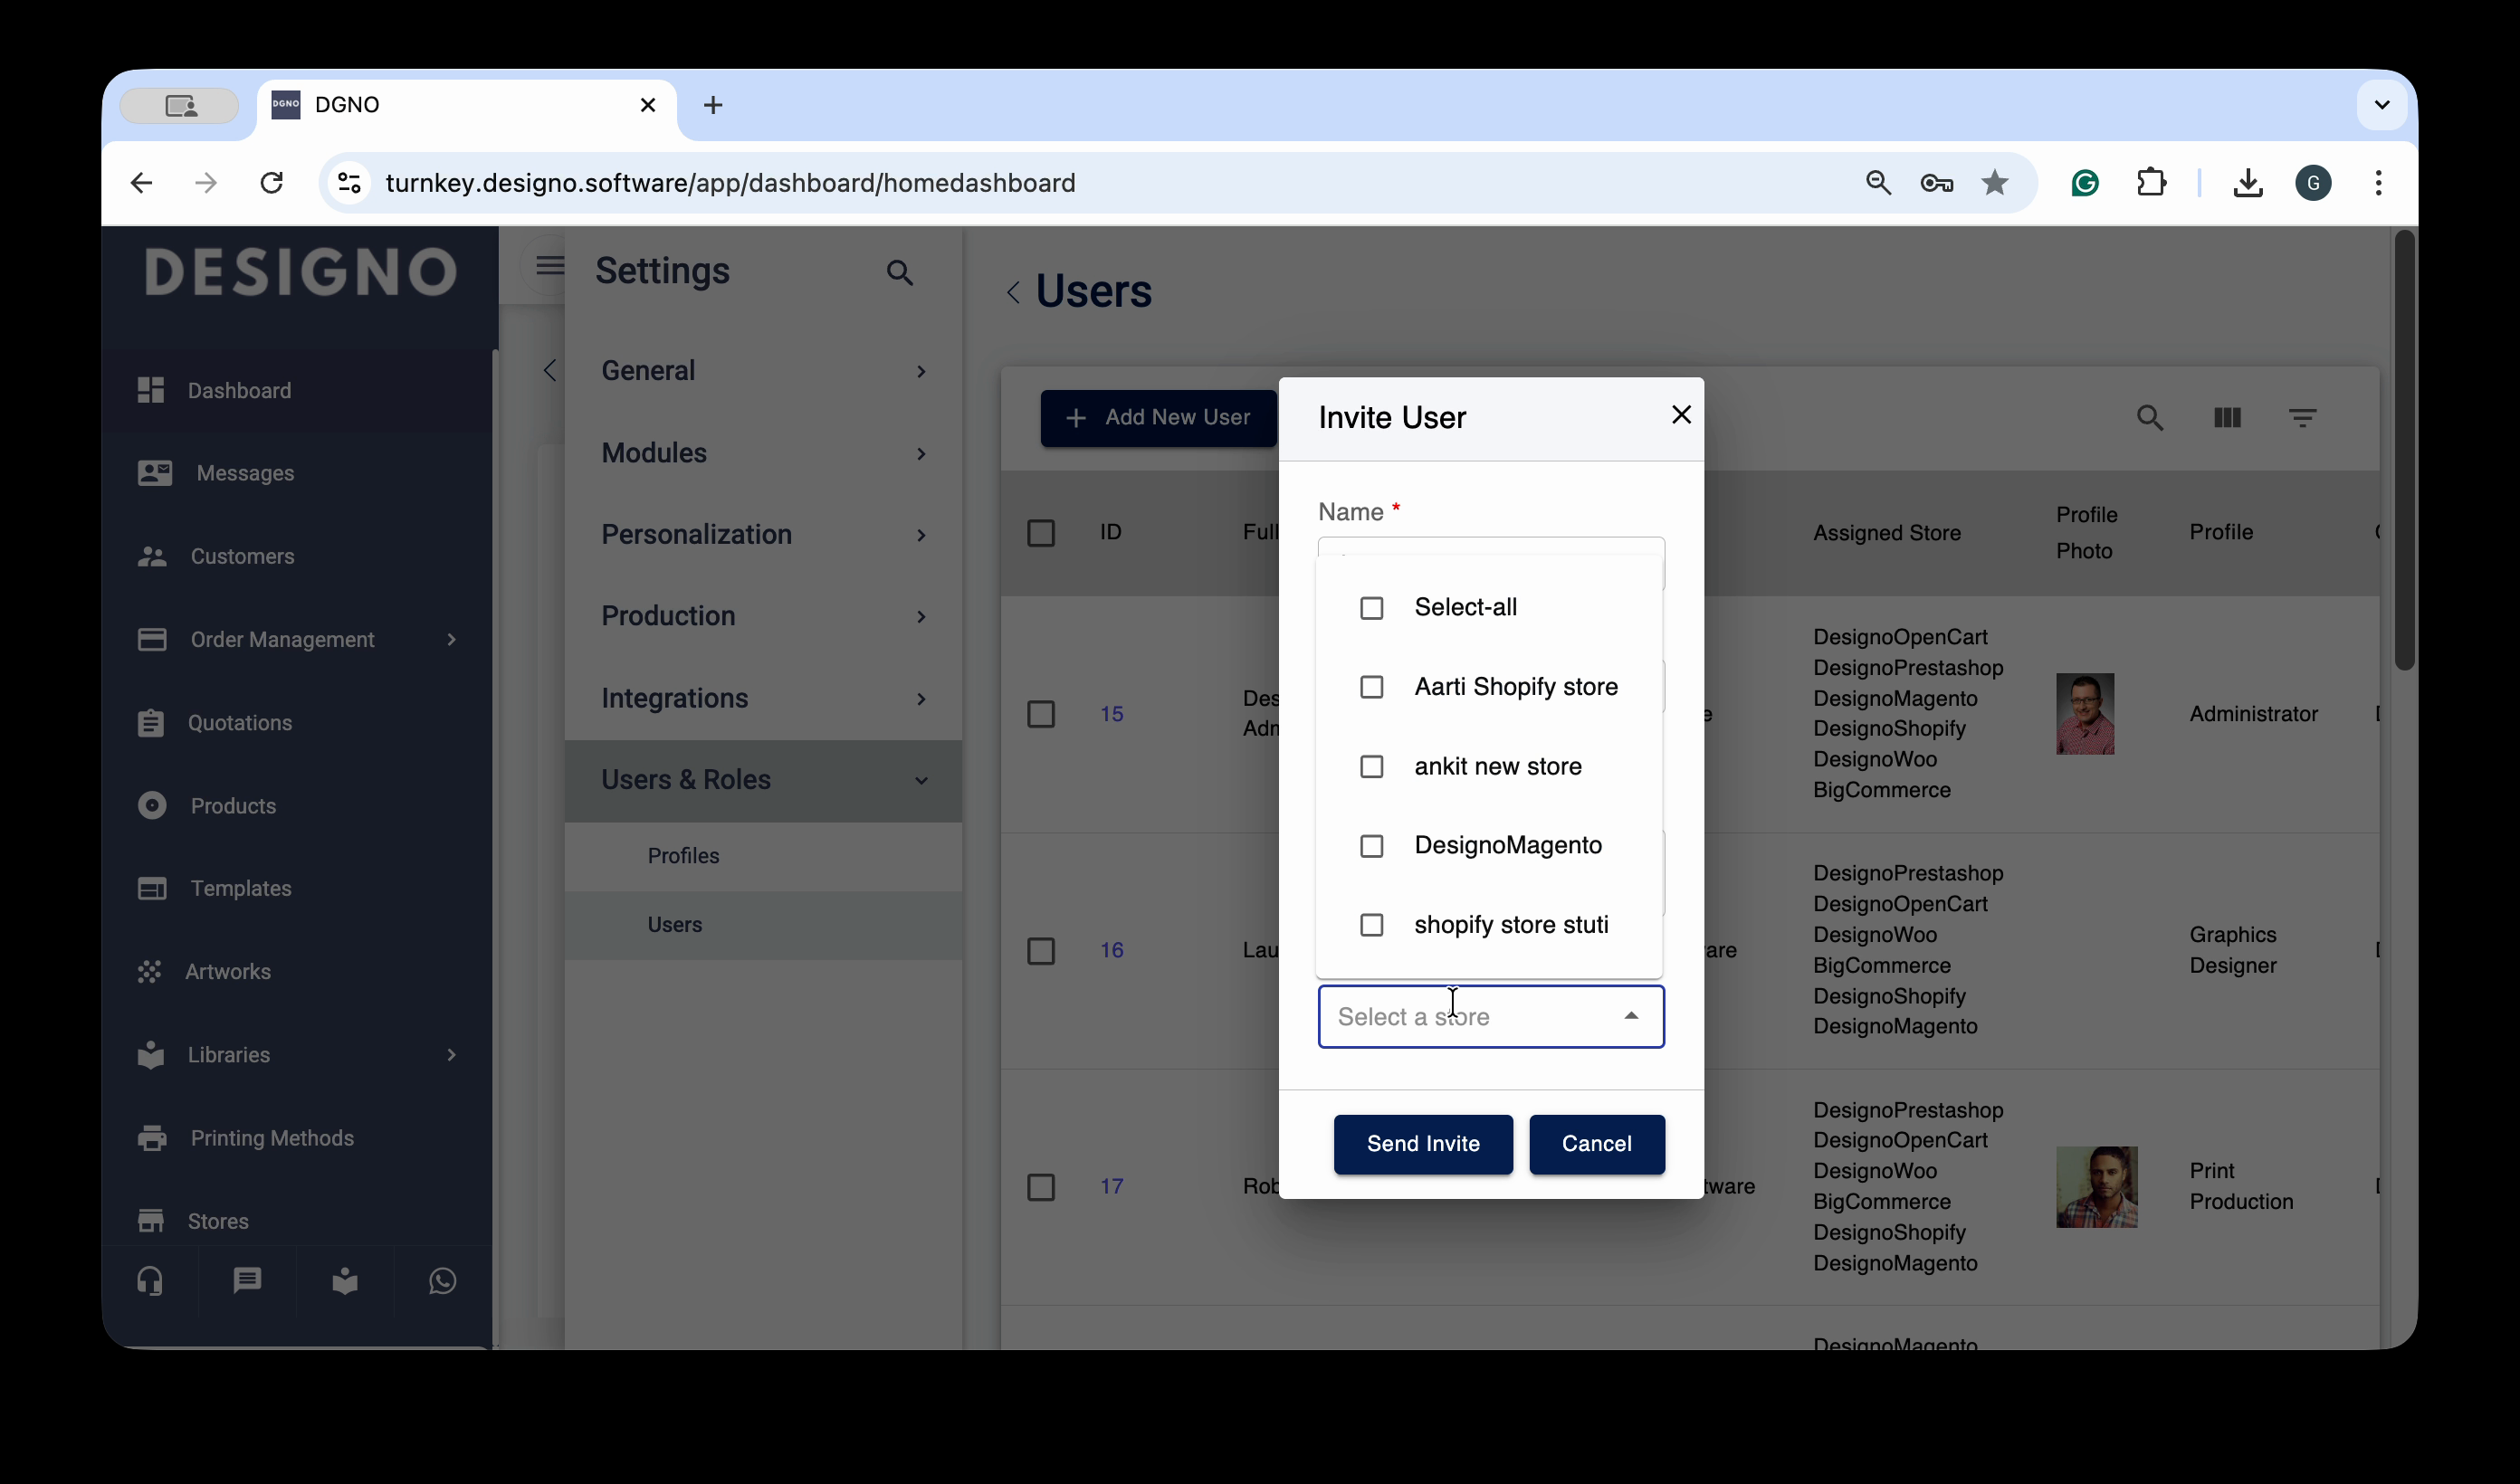The width and height of the screenshot is (2520, 1484).
Task: Expand the Integrations settings section
Action: tap(763, 698)
